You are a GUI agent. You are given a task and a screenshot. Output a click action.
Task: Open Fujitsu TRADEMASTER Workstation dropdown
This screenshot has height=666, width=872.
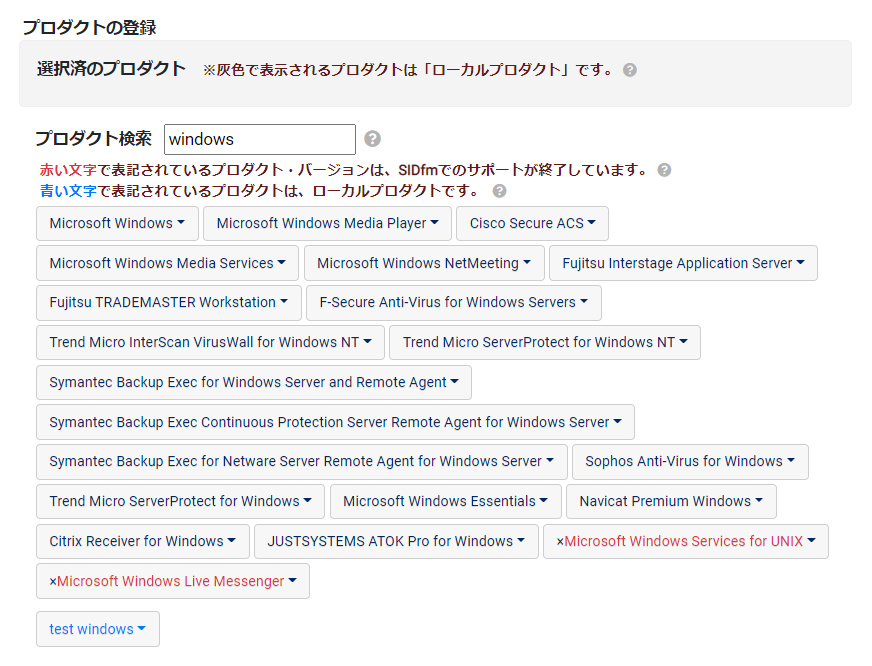click(169, 303)
